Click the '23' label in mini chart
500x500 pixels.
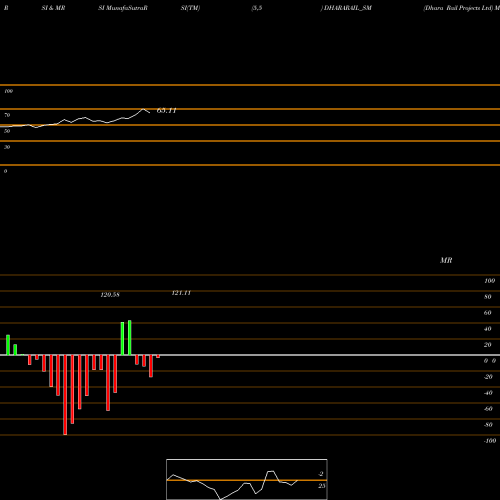pyautogui.click(x=322, y=486)
